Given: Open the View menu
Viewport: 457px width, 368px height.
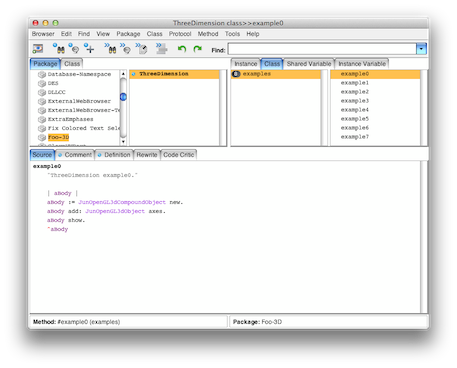Looking at the screenshot, I should [103, 34].
